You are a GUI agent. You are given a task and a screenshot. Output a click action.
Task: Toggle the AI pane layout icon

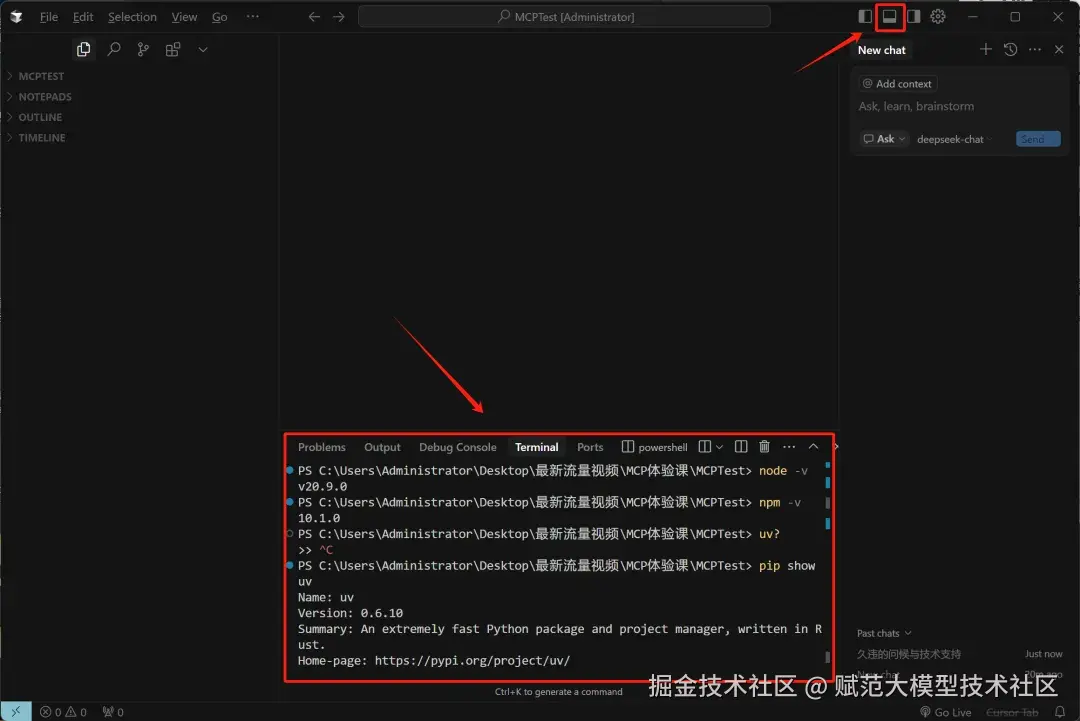[x=913, y=17]
